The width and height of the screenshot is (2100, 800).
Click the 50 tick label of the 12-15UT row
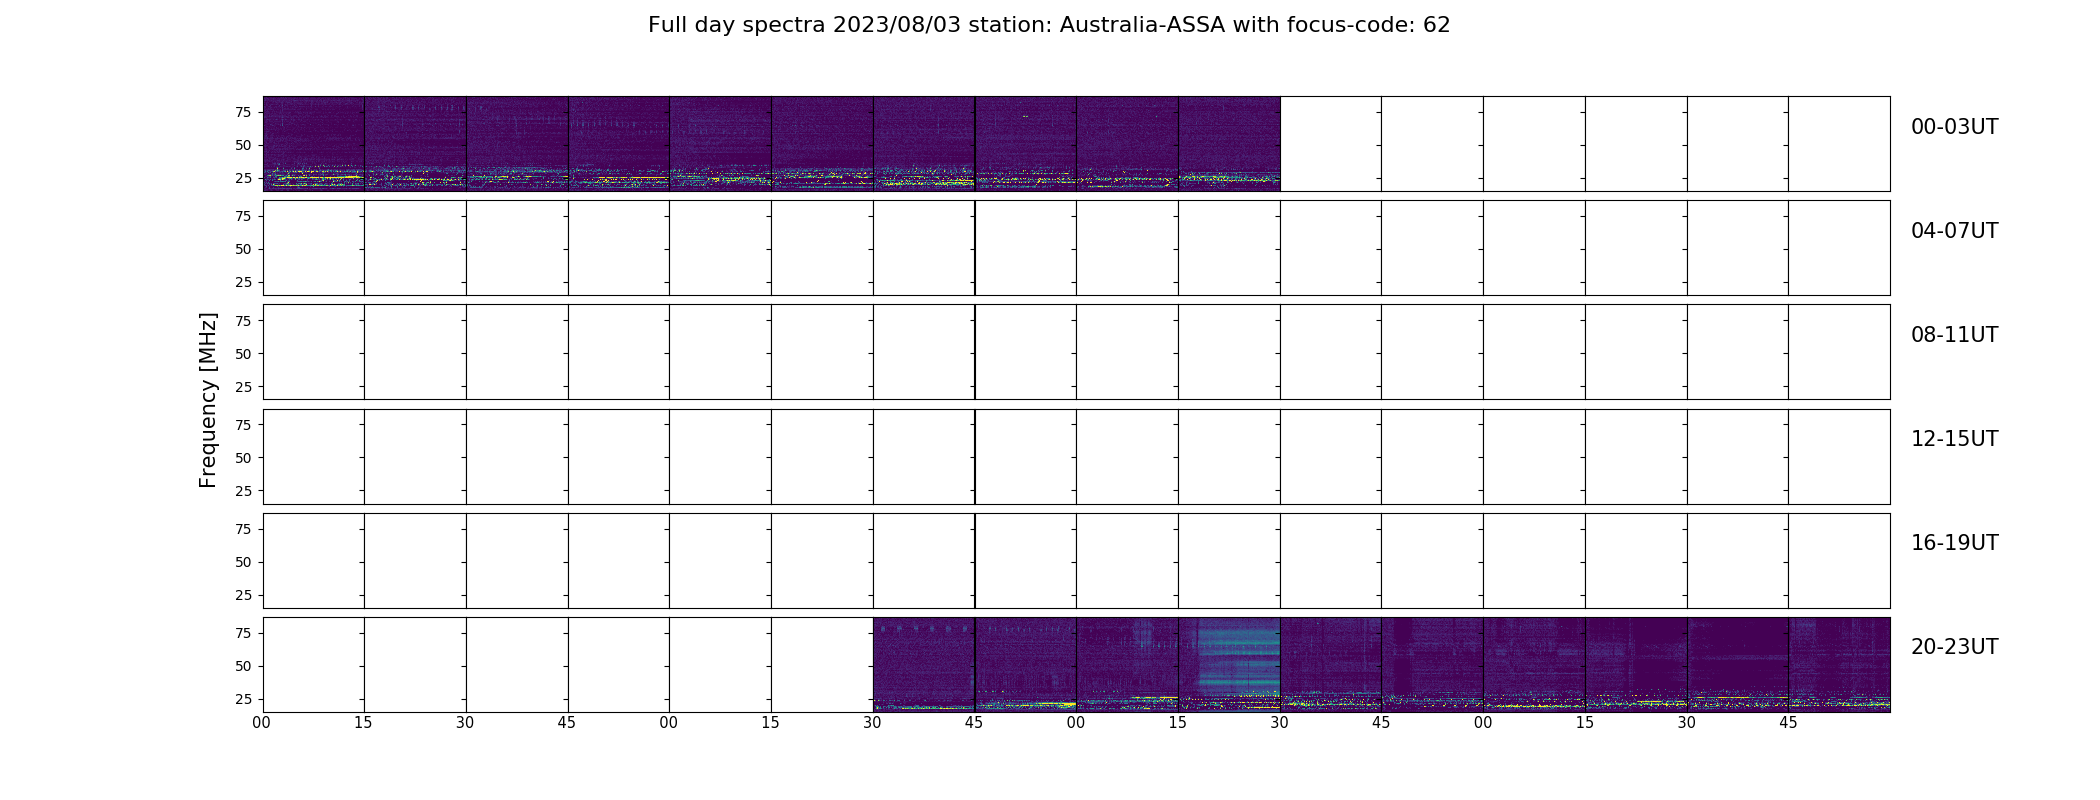click(x=243, y=458)
